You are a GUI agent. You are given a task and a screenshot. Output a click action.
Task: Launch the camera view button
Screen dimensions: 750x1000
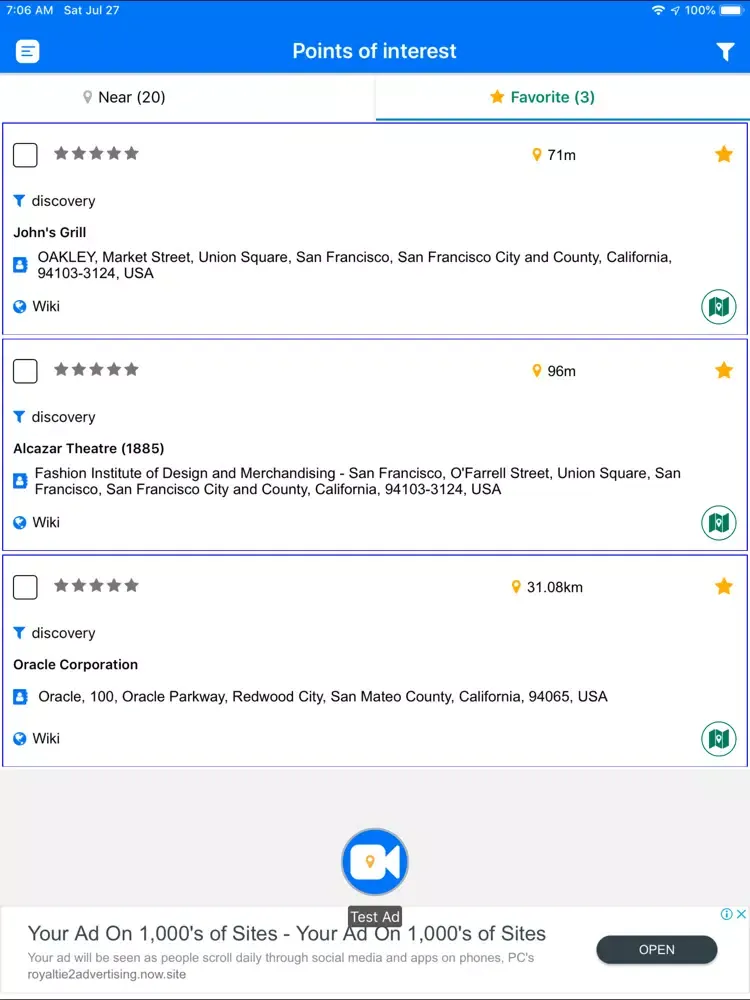coord(375,862)
